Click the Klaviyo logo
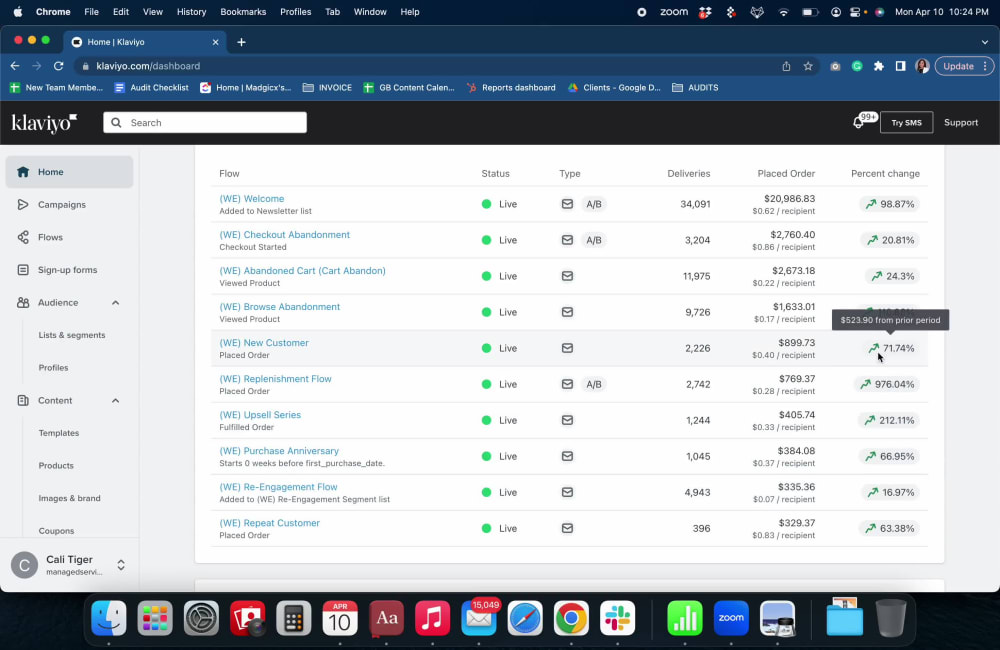The height and width of the screenshot is (650, 1000). pos(44,122)
